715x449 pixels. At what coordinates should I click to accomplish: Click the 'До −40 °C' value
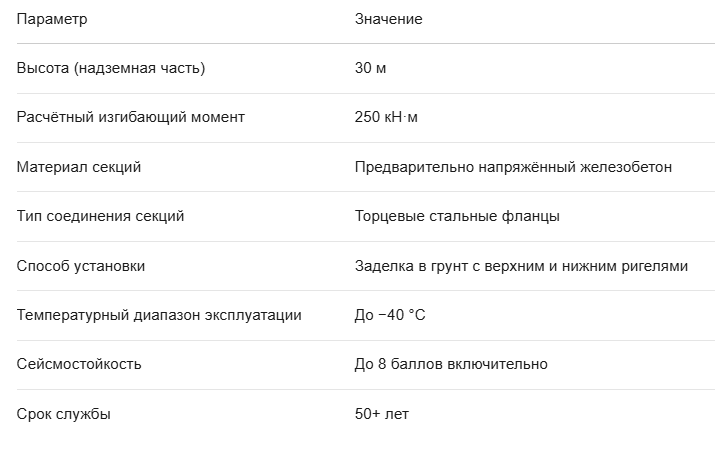(390, 315)
